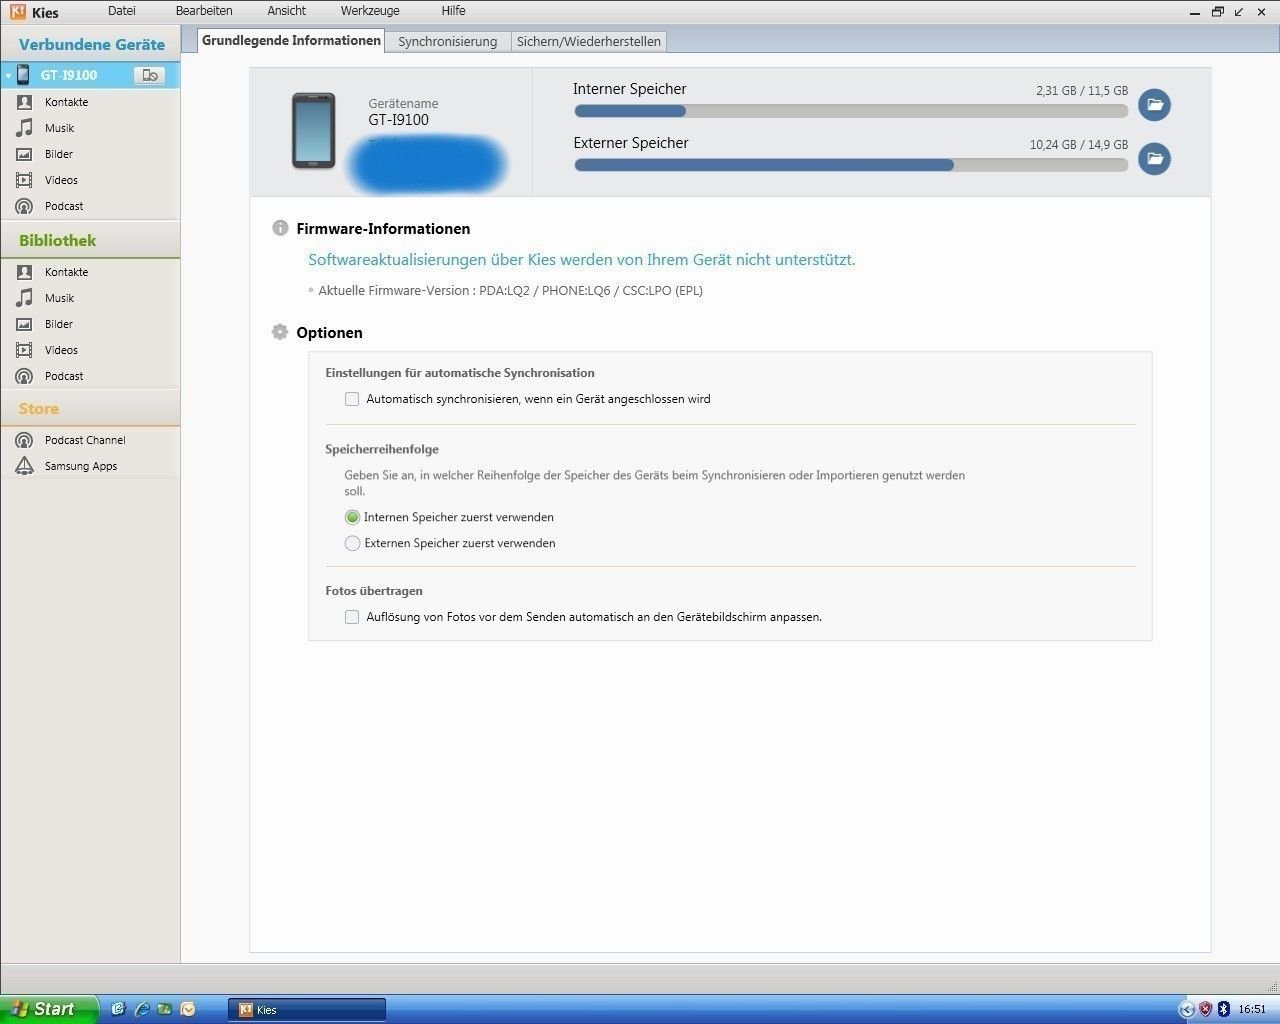Screen dimensions: 1280x1024
Task: Click the disconnect icon beside GT-I9100
Action: click(150, 75)
